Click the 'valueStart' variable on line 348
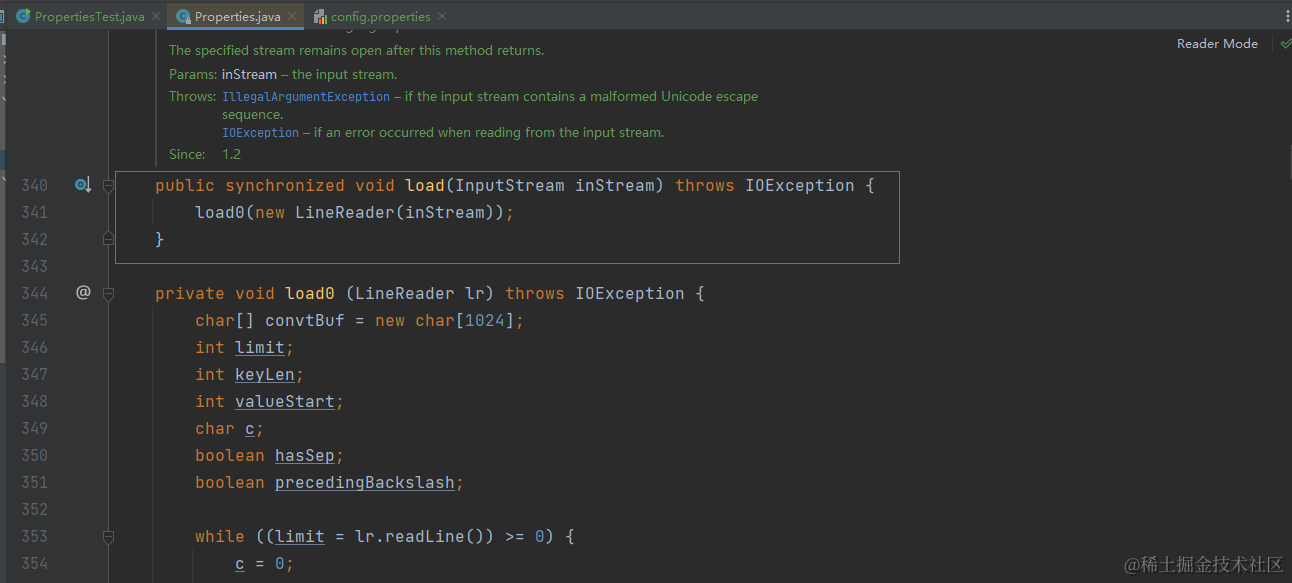This screenshot has width=1292, height=583. 285,401
